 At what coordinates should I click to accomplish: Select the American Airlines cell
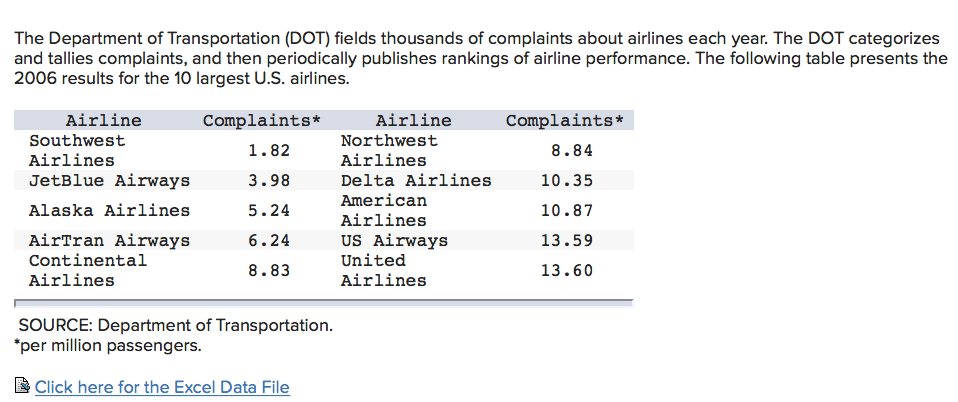coord(384,211)
